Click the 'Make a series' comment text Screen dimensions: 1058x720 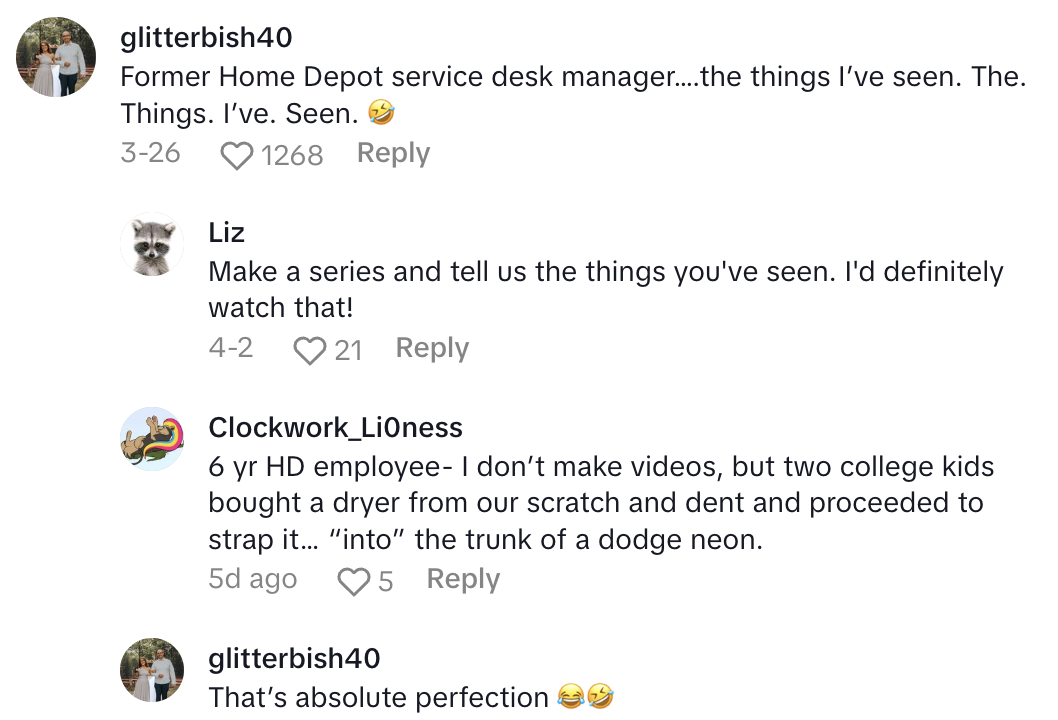click(x=605, y=289)
